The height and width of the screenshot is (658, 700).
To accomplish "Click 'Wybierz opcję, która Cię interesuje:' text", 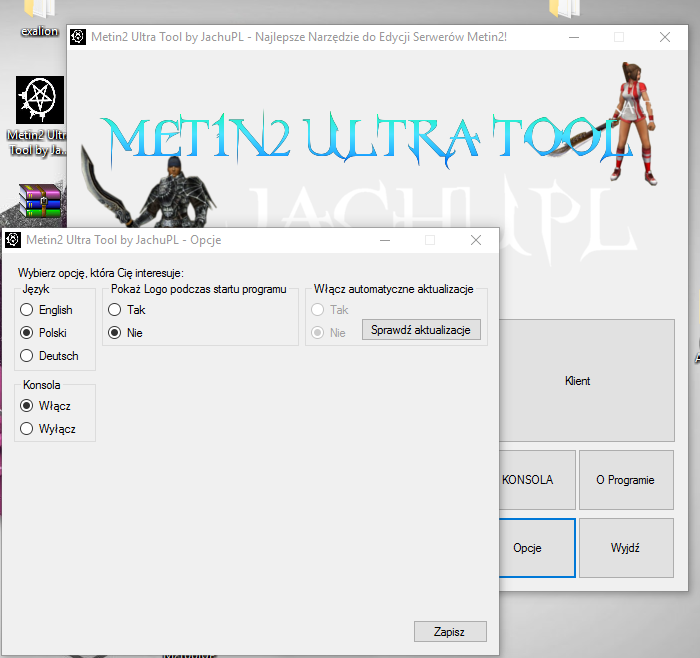I will (100, 273).
